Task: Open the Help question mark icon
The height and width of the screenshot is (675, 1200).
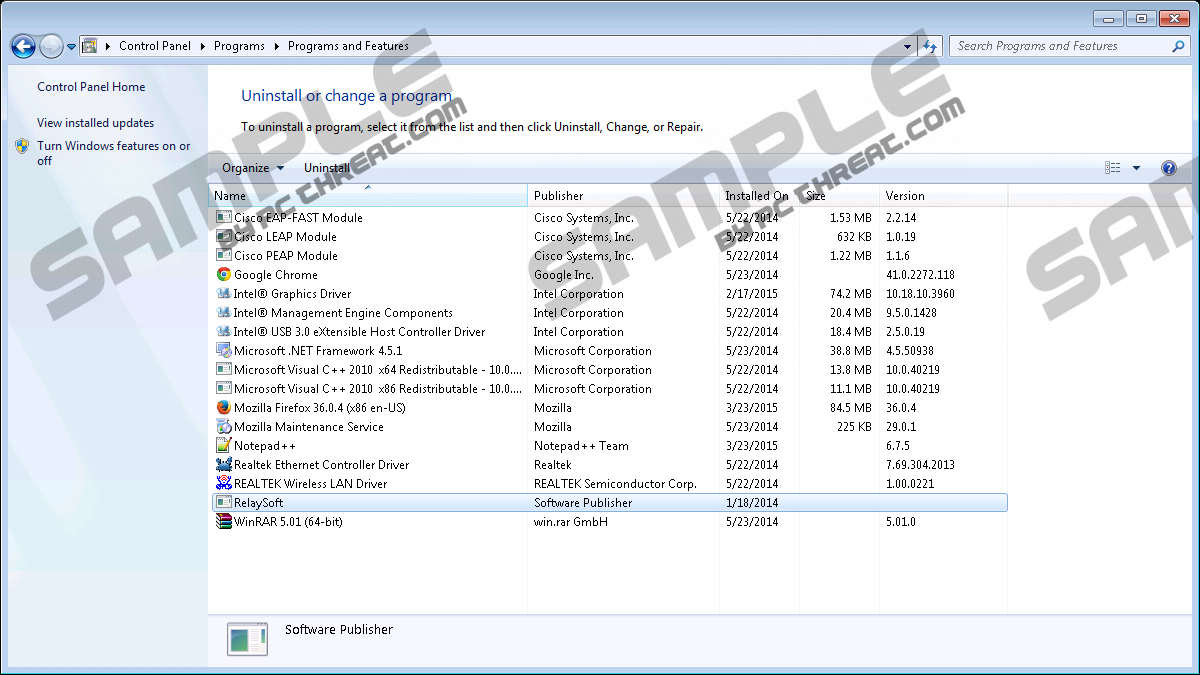Action: tap(1168, 168)
